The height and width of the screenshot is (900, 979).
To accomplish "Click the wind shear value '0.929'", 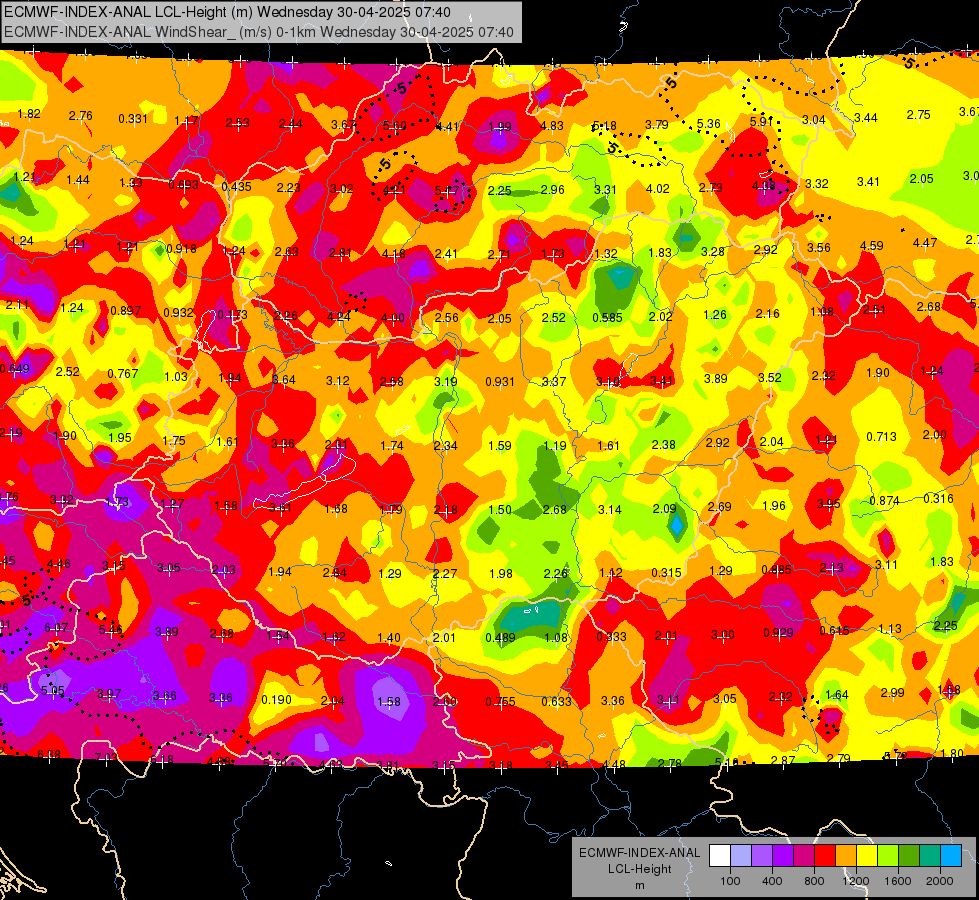I will pos(779,633).
